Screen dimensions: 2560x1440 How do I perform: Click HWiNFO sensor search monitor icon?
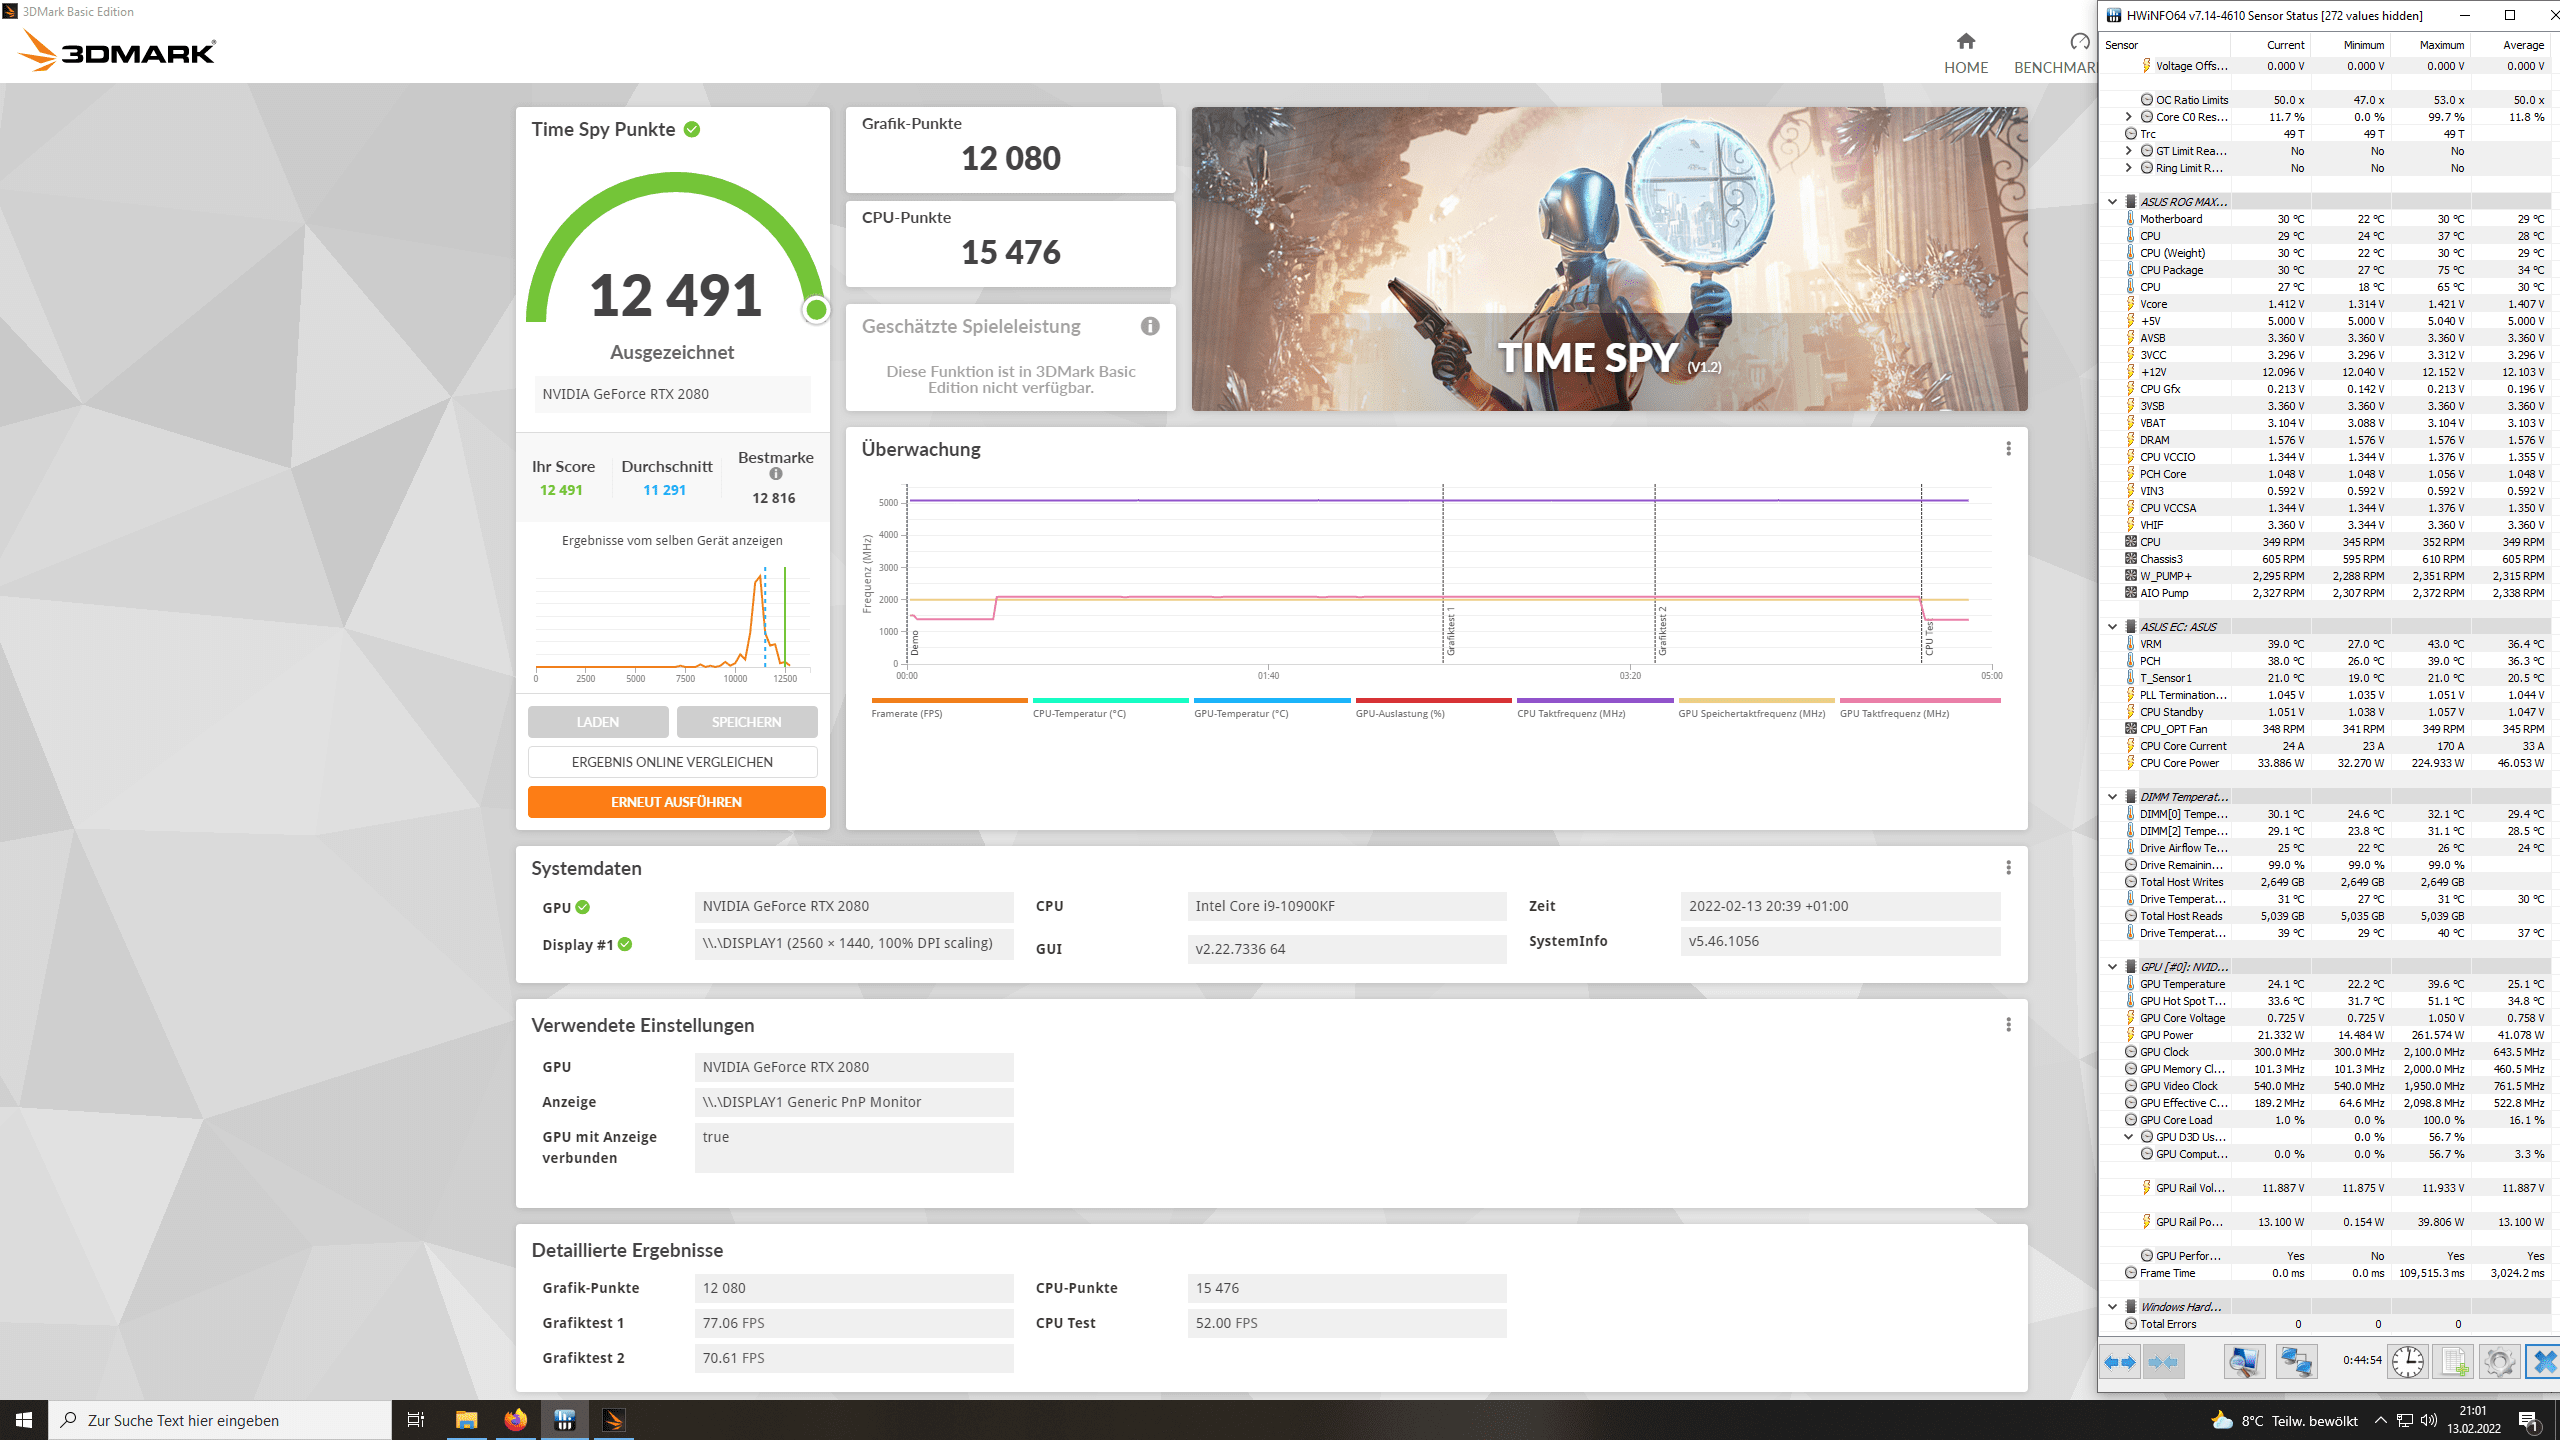tap(2244, 1362)
